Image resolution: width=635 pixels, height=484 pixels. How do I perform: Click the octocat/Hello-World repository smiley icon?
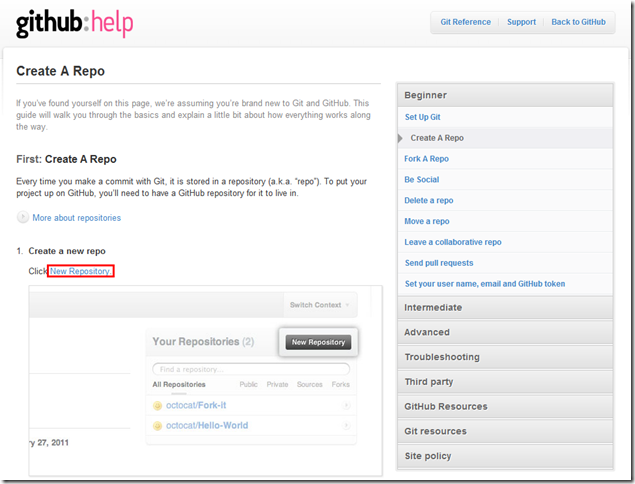pos(157,426)
